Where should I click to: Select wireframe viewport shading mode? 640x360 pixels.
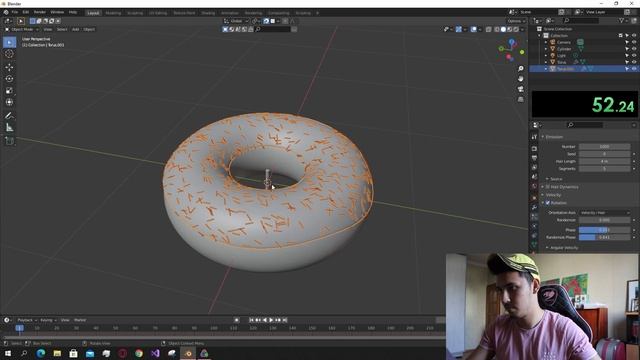[497, 29]
